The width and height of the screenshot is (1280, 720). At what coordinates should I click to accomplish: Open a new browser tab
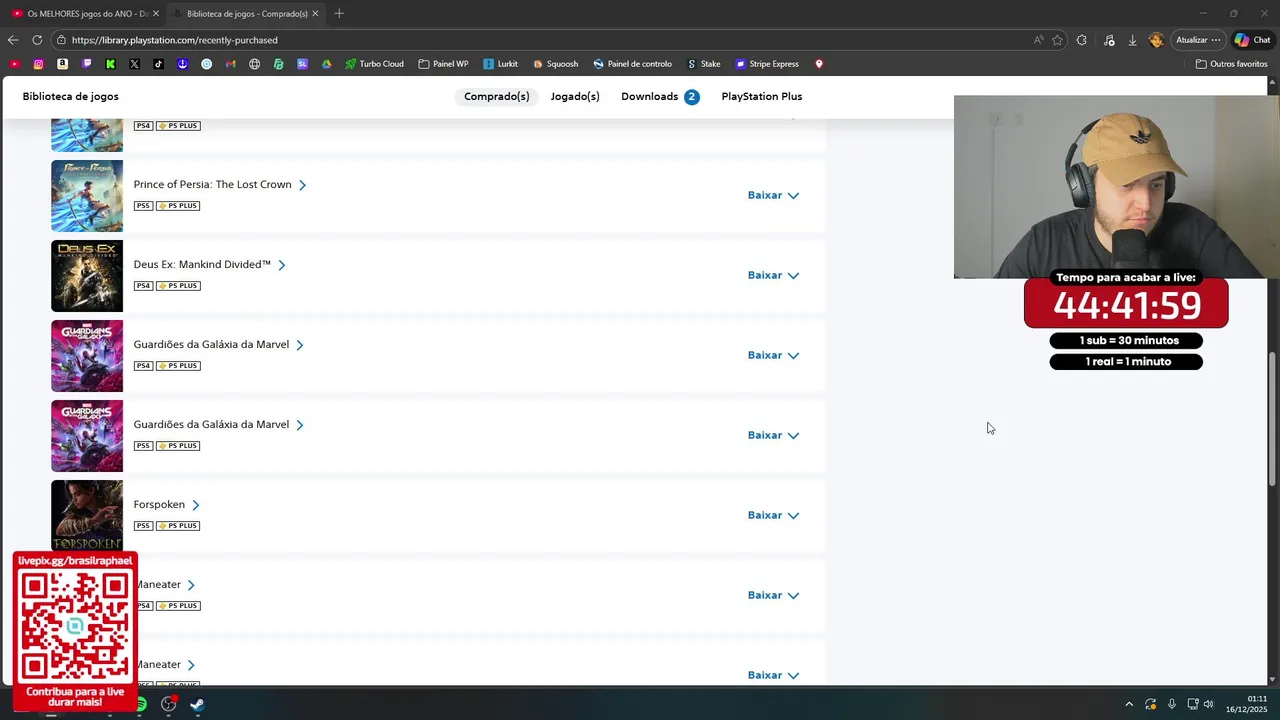339,13
